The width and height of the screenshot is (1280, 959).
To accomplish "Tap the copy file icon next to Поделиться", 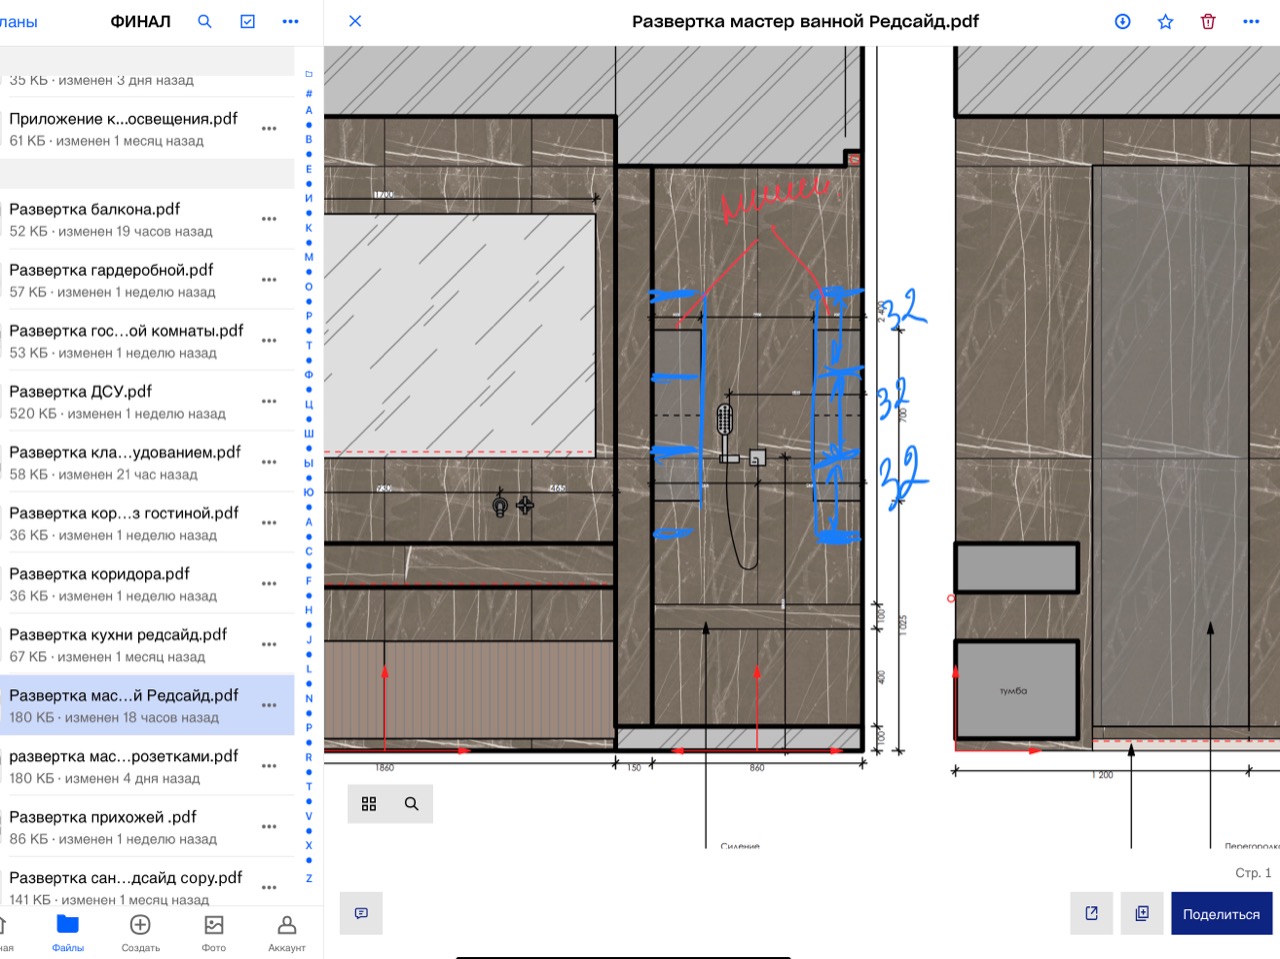I will click(1142, 913).
